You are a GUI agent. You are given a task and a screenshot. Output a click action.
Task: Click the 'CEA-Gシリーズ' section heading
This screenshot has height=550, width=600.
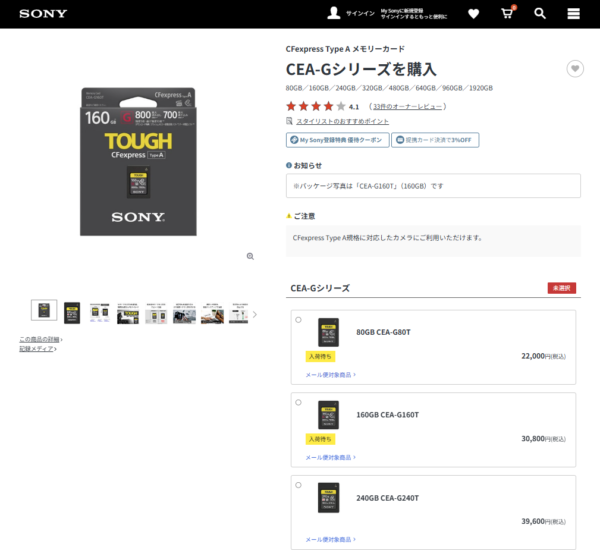(x=320, y=288)
